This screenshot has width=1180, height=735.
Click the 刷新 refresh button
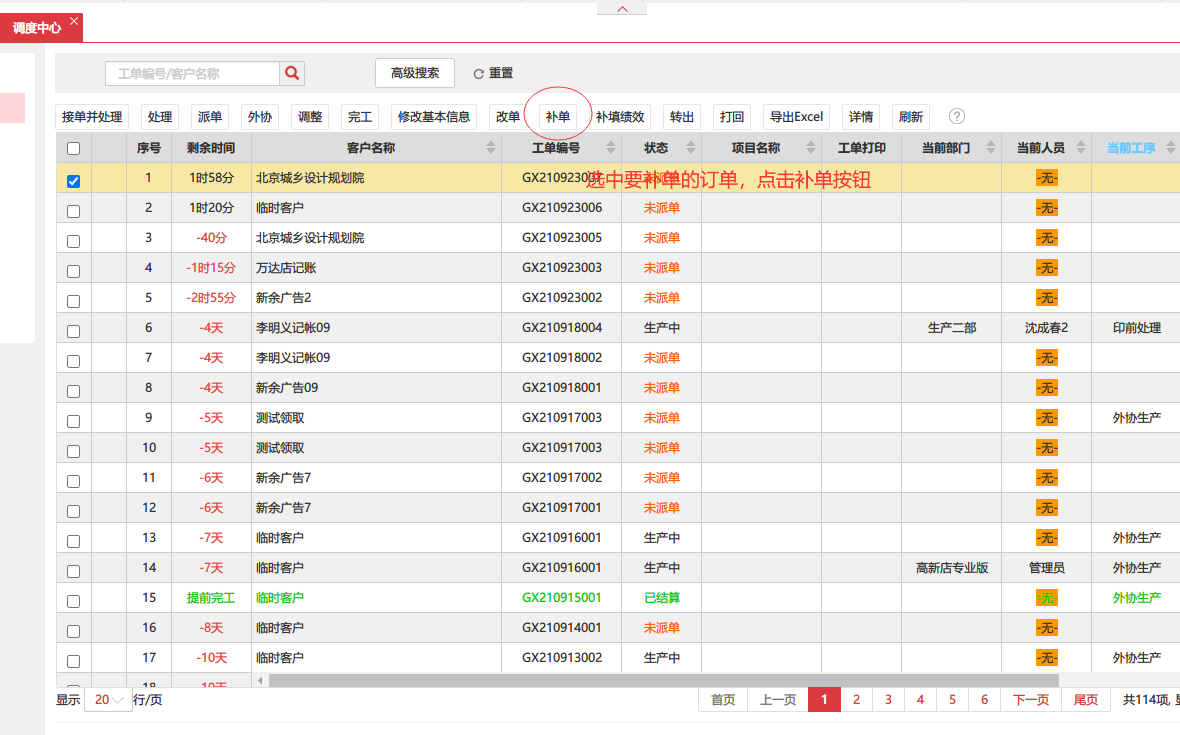tap(911, 117)
